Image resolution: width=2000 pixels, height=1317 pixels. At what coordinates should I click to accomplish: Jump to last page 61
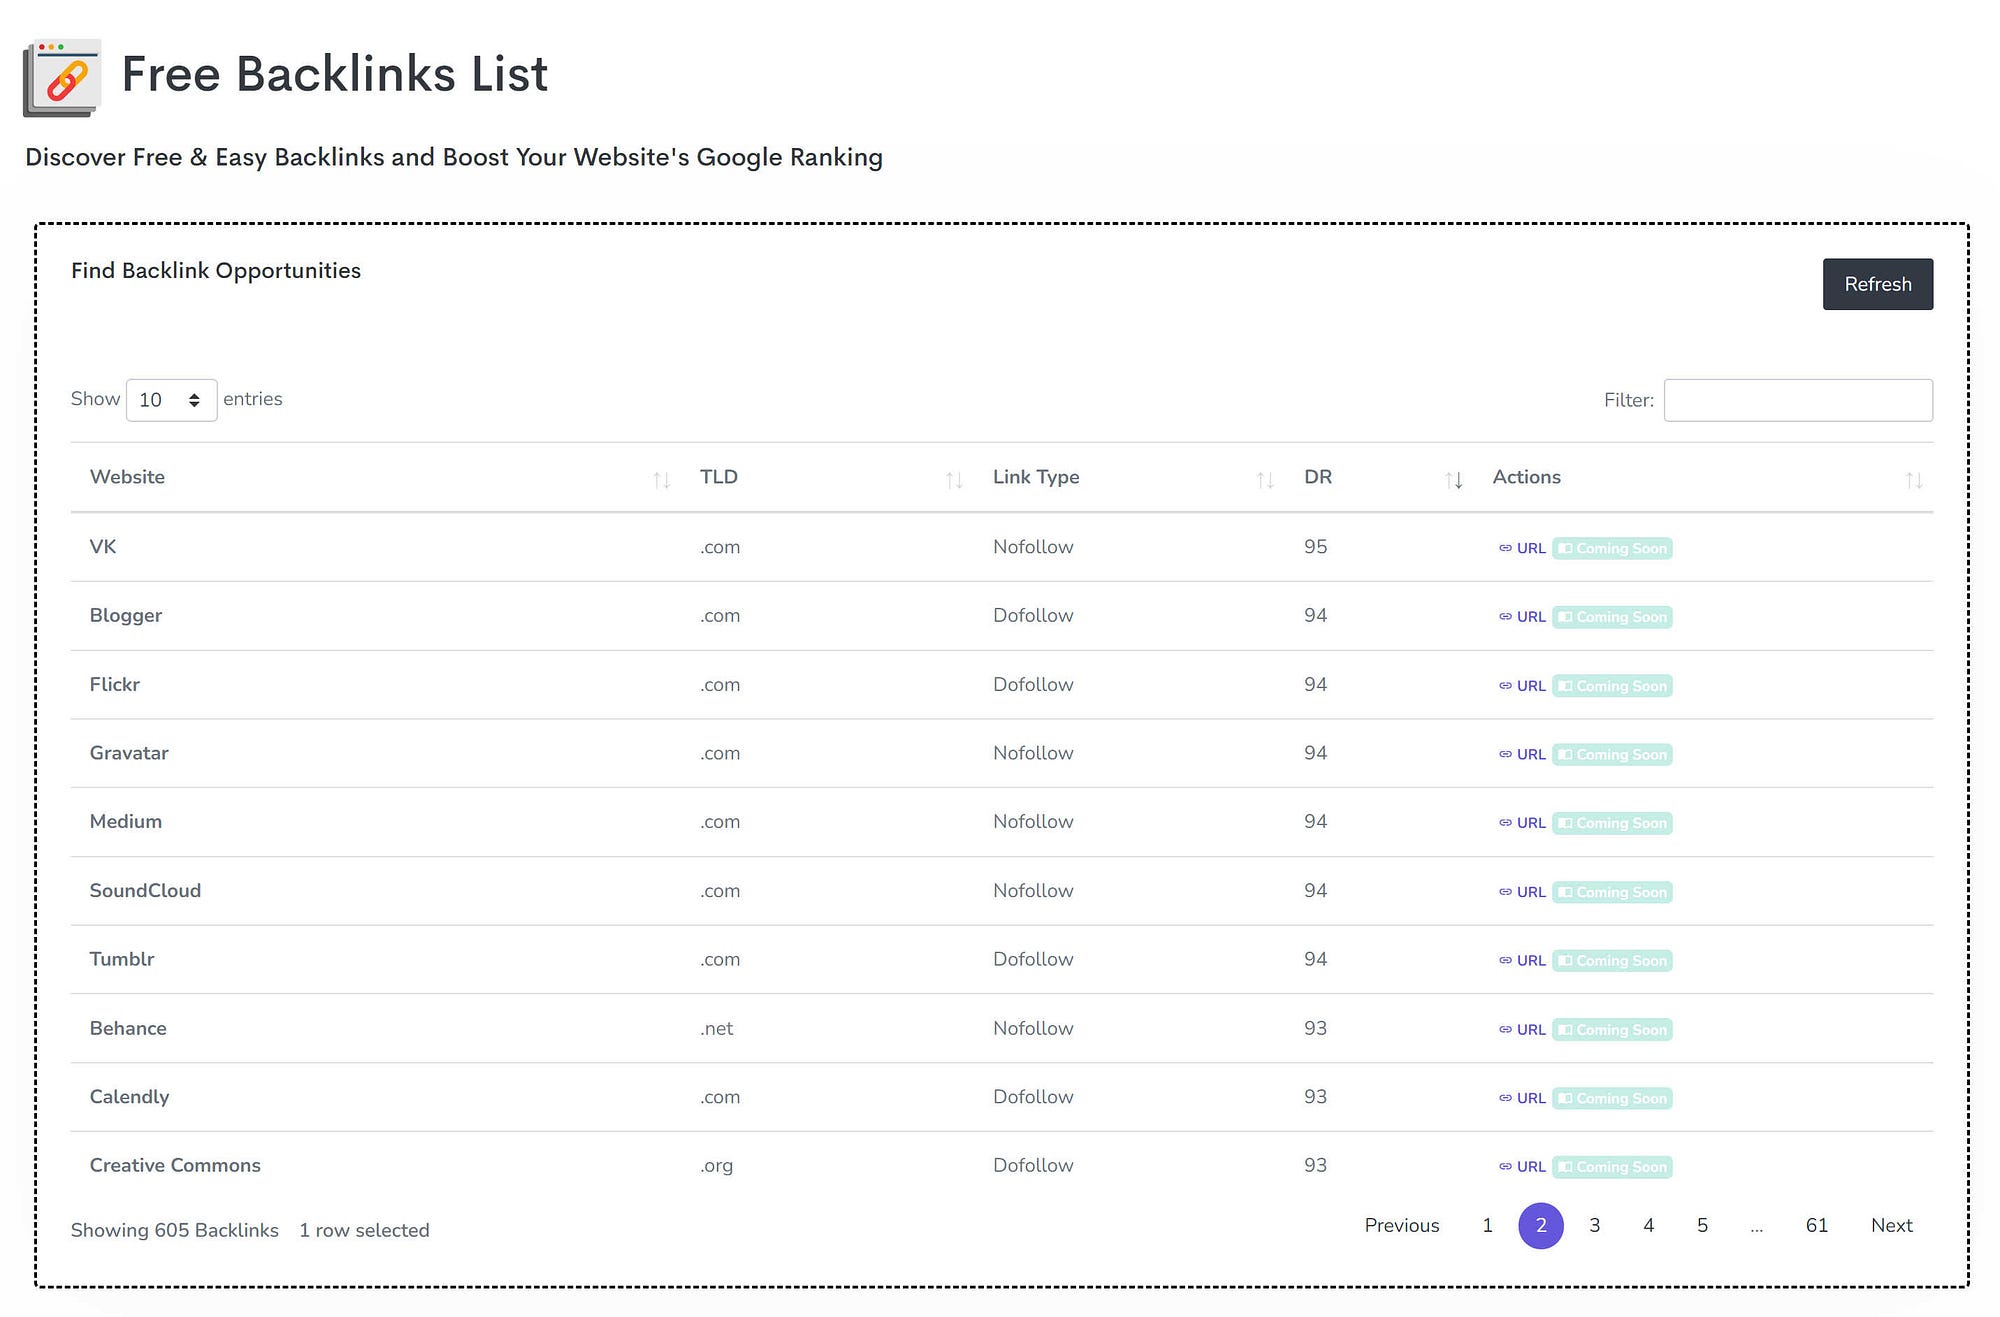pos(1816,1225)
